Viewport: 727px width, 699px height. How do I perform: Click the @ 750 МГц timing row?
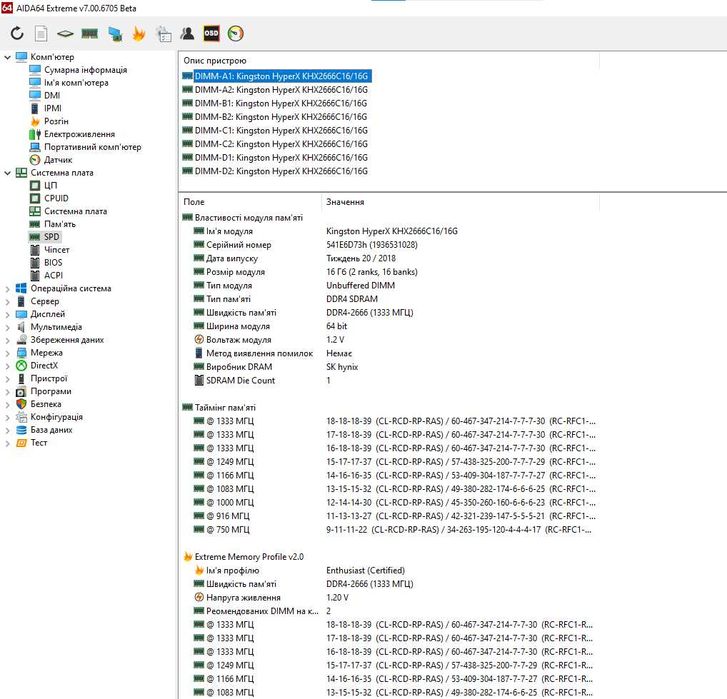pos(389,529)
